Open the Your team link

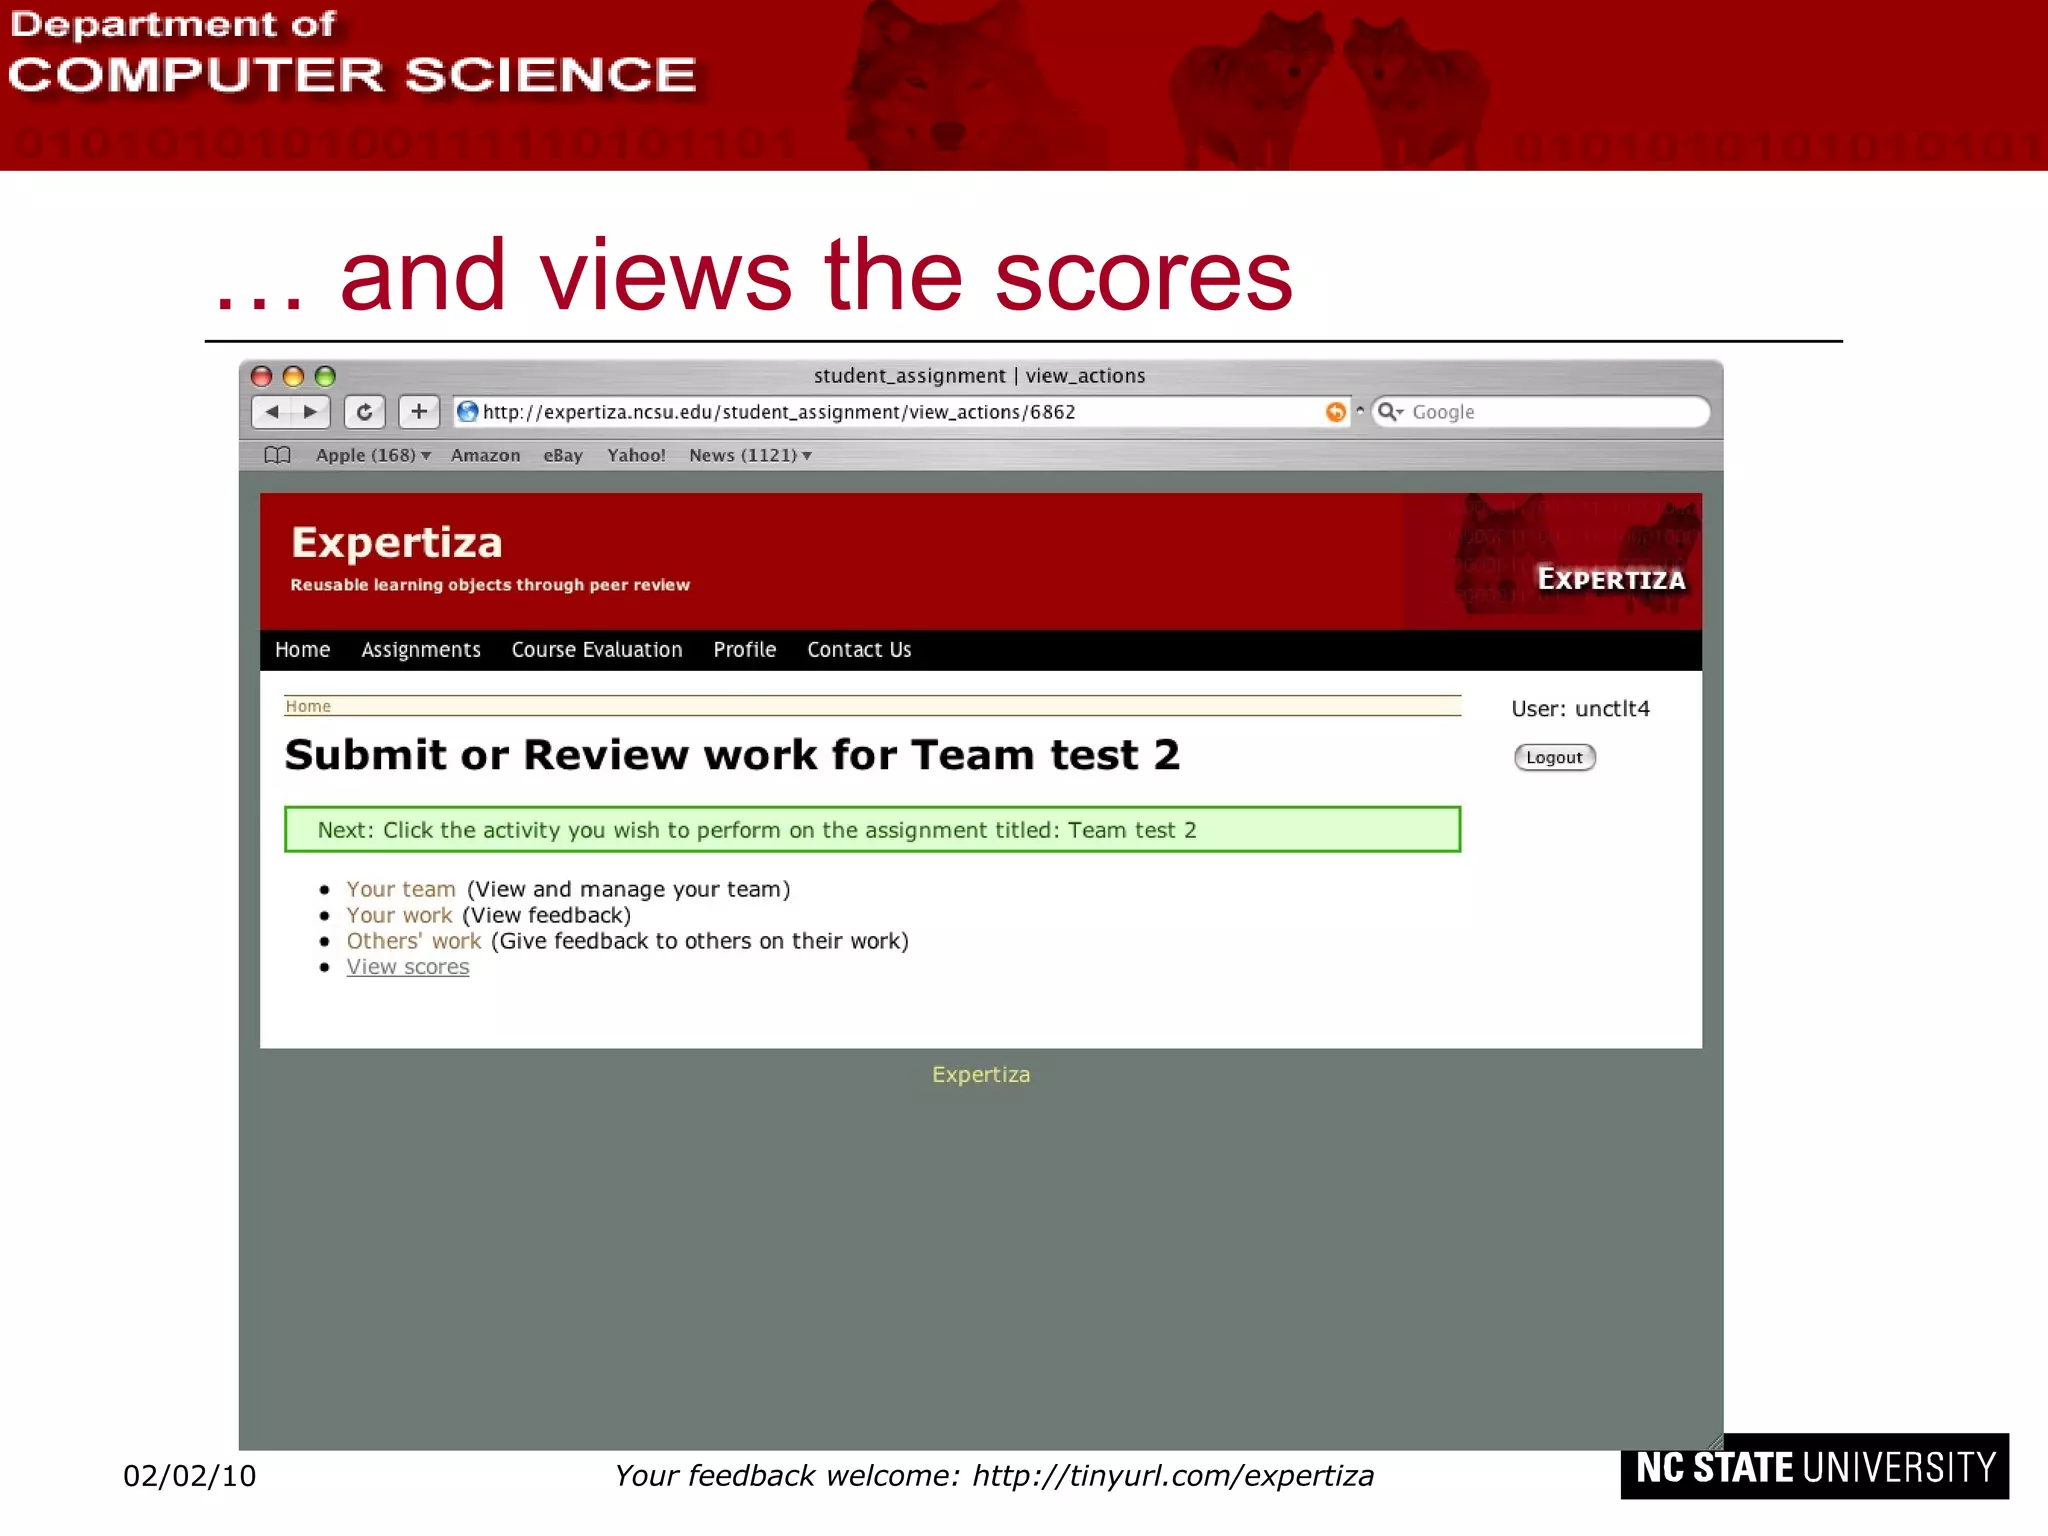pos(401,889)
